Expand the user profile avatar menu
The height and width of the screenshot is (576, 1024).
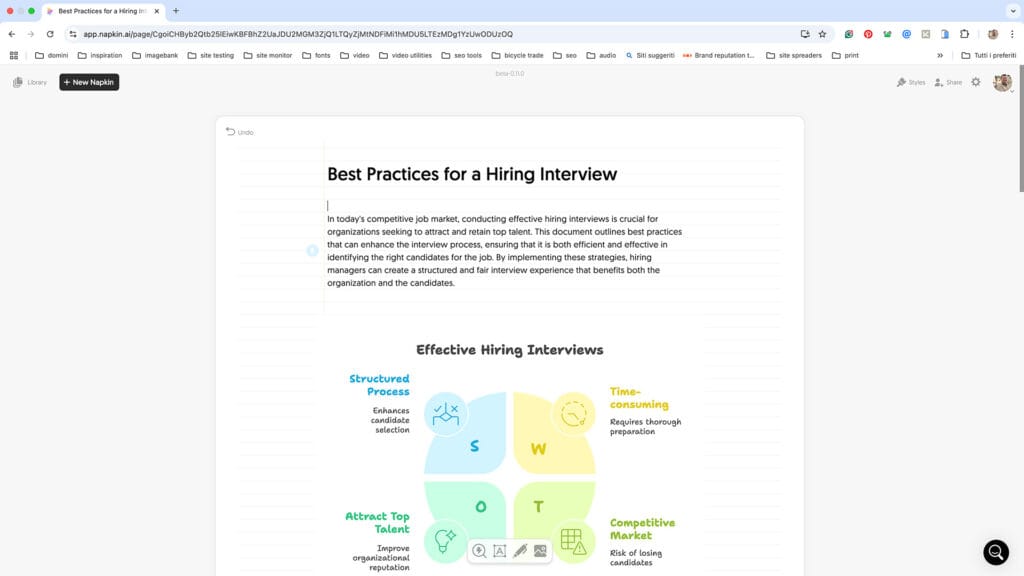tap(1002, 83)
